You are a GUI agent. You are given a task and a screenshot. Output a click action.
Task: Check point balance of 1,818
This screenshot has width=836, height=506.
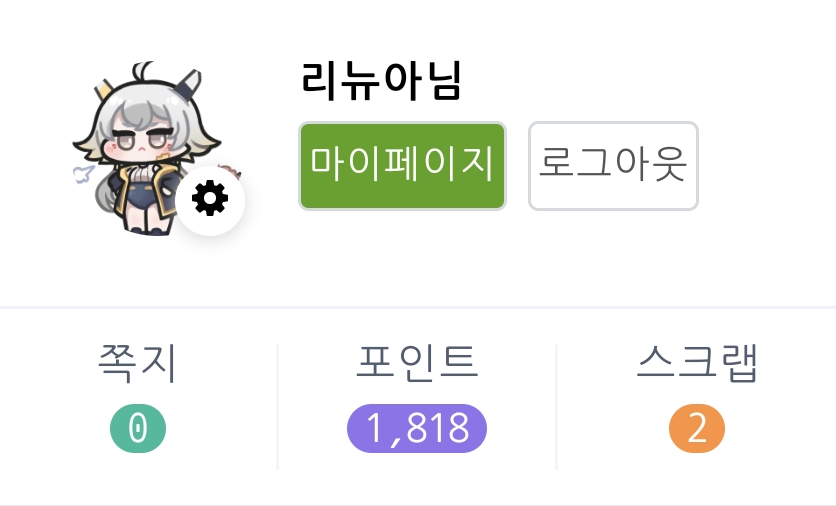(417, 428)
